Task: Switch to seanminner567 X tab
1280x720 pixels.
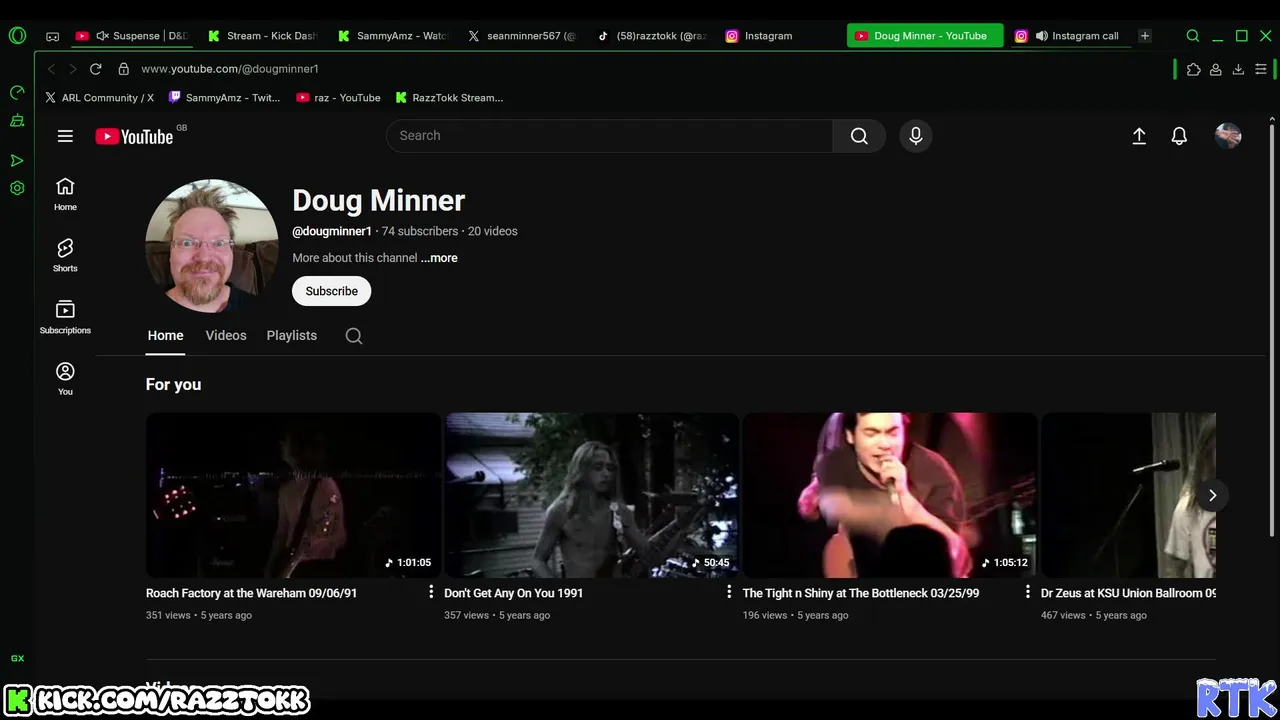Action: (522, 36)
